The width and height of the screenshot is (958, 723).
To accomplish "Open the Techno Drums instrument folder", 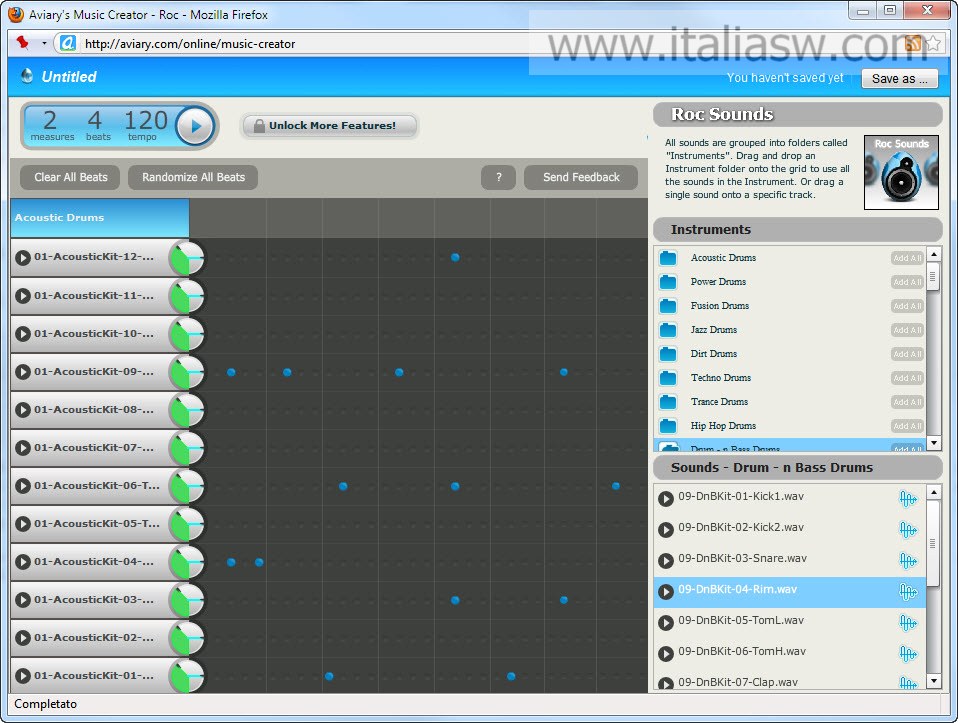I will click(668, 378).
